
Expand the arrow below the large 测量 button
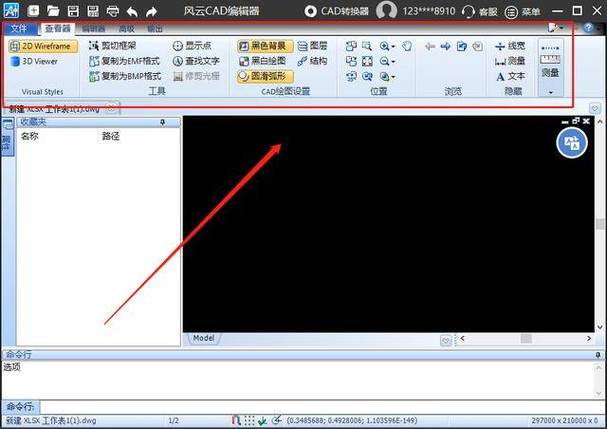pyautogui.click(x=550, y=92)
